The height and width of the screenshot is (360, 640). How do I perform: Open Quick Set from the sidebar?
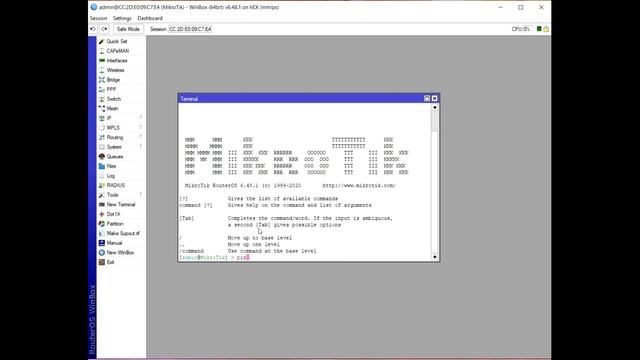pyautogui.click(x=117, y=41)
